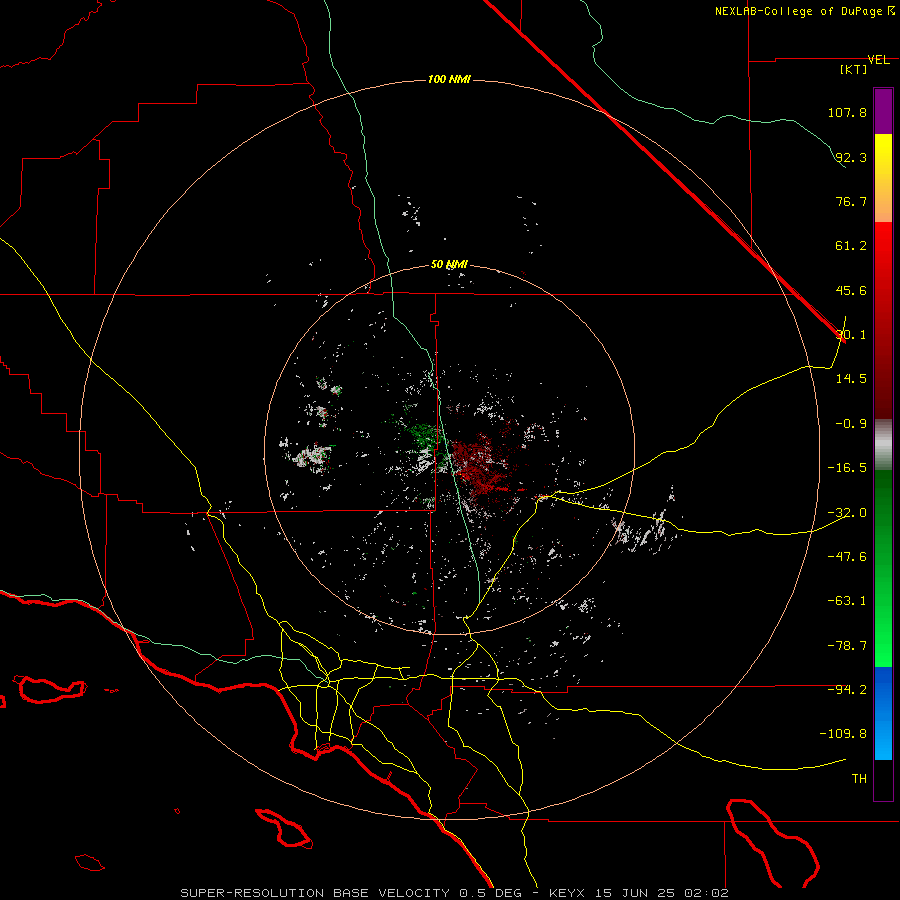This screenshot has width=900, height=900.
Task: Click the 50 NMI range ring label
Action: point(449,265)
